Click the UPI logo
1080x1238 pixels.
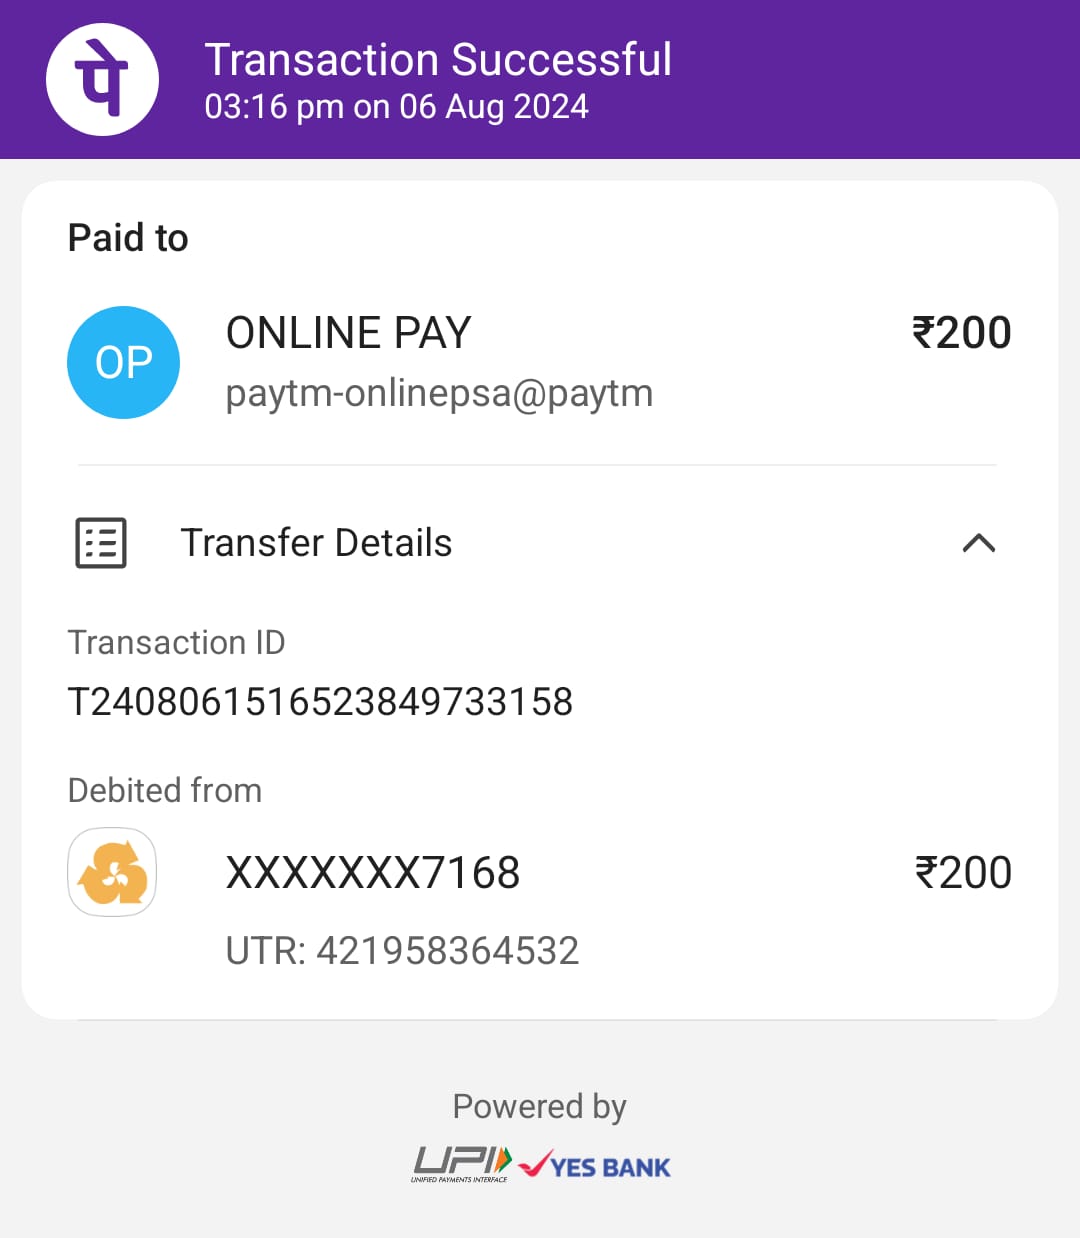[x=462, y=1164]
